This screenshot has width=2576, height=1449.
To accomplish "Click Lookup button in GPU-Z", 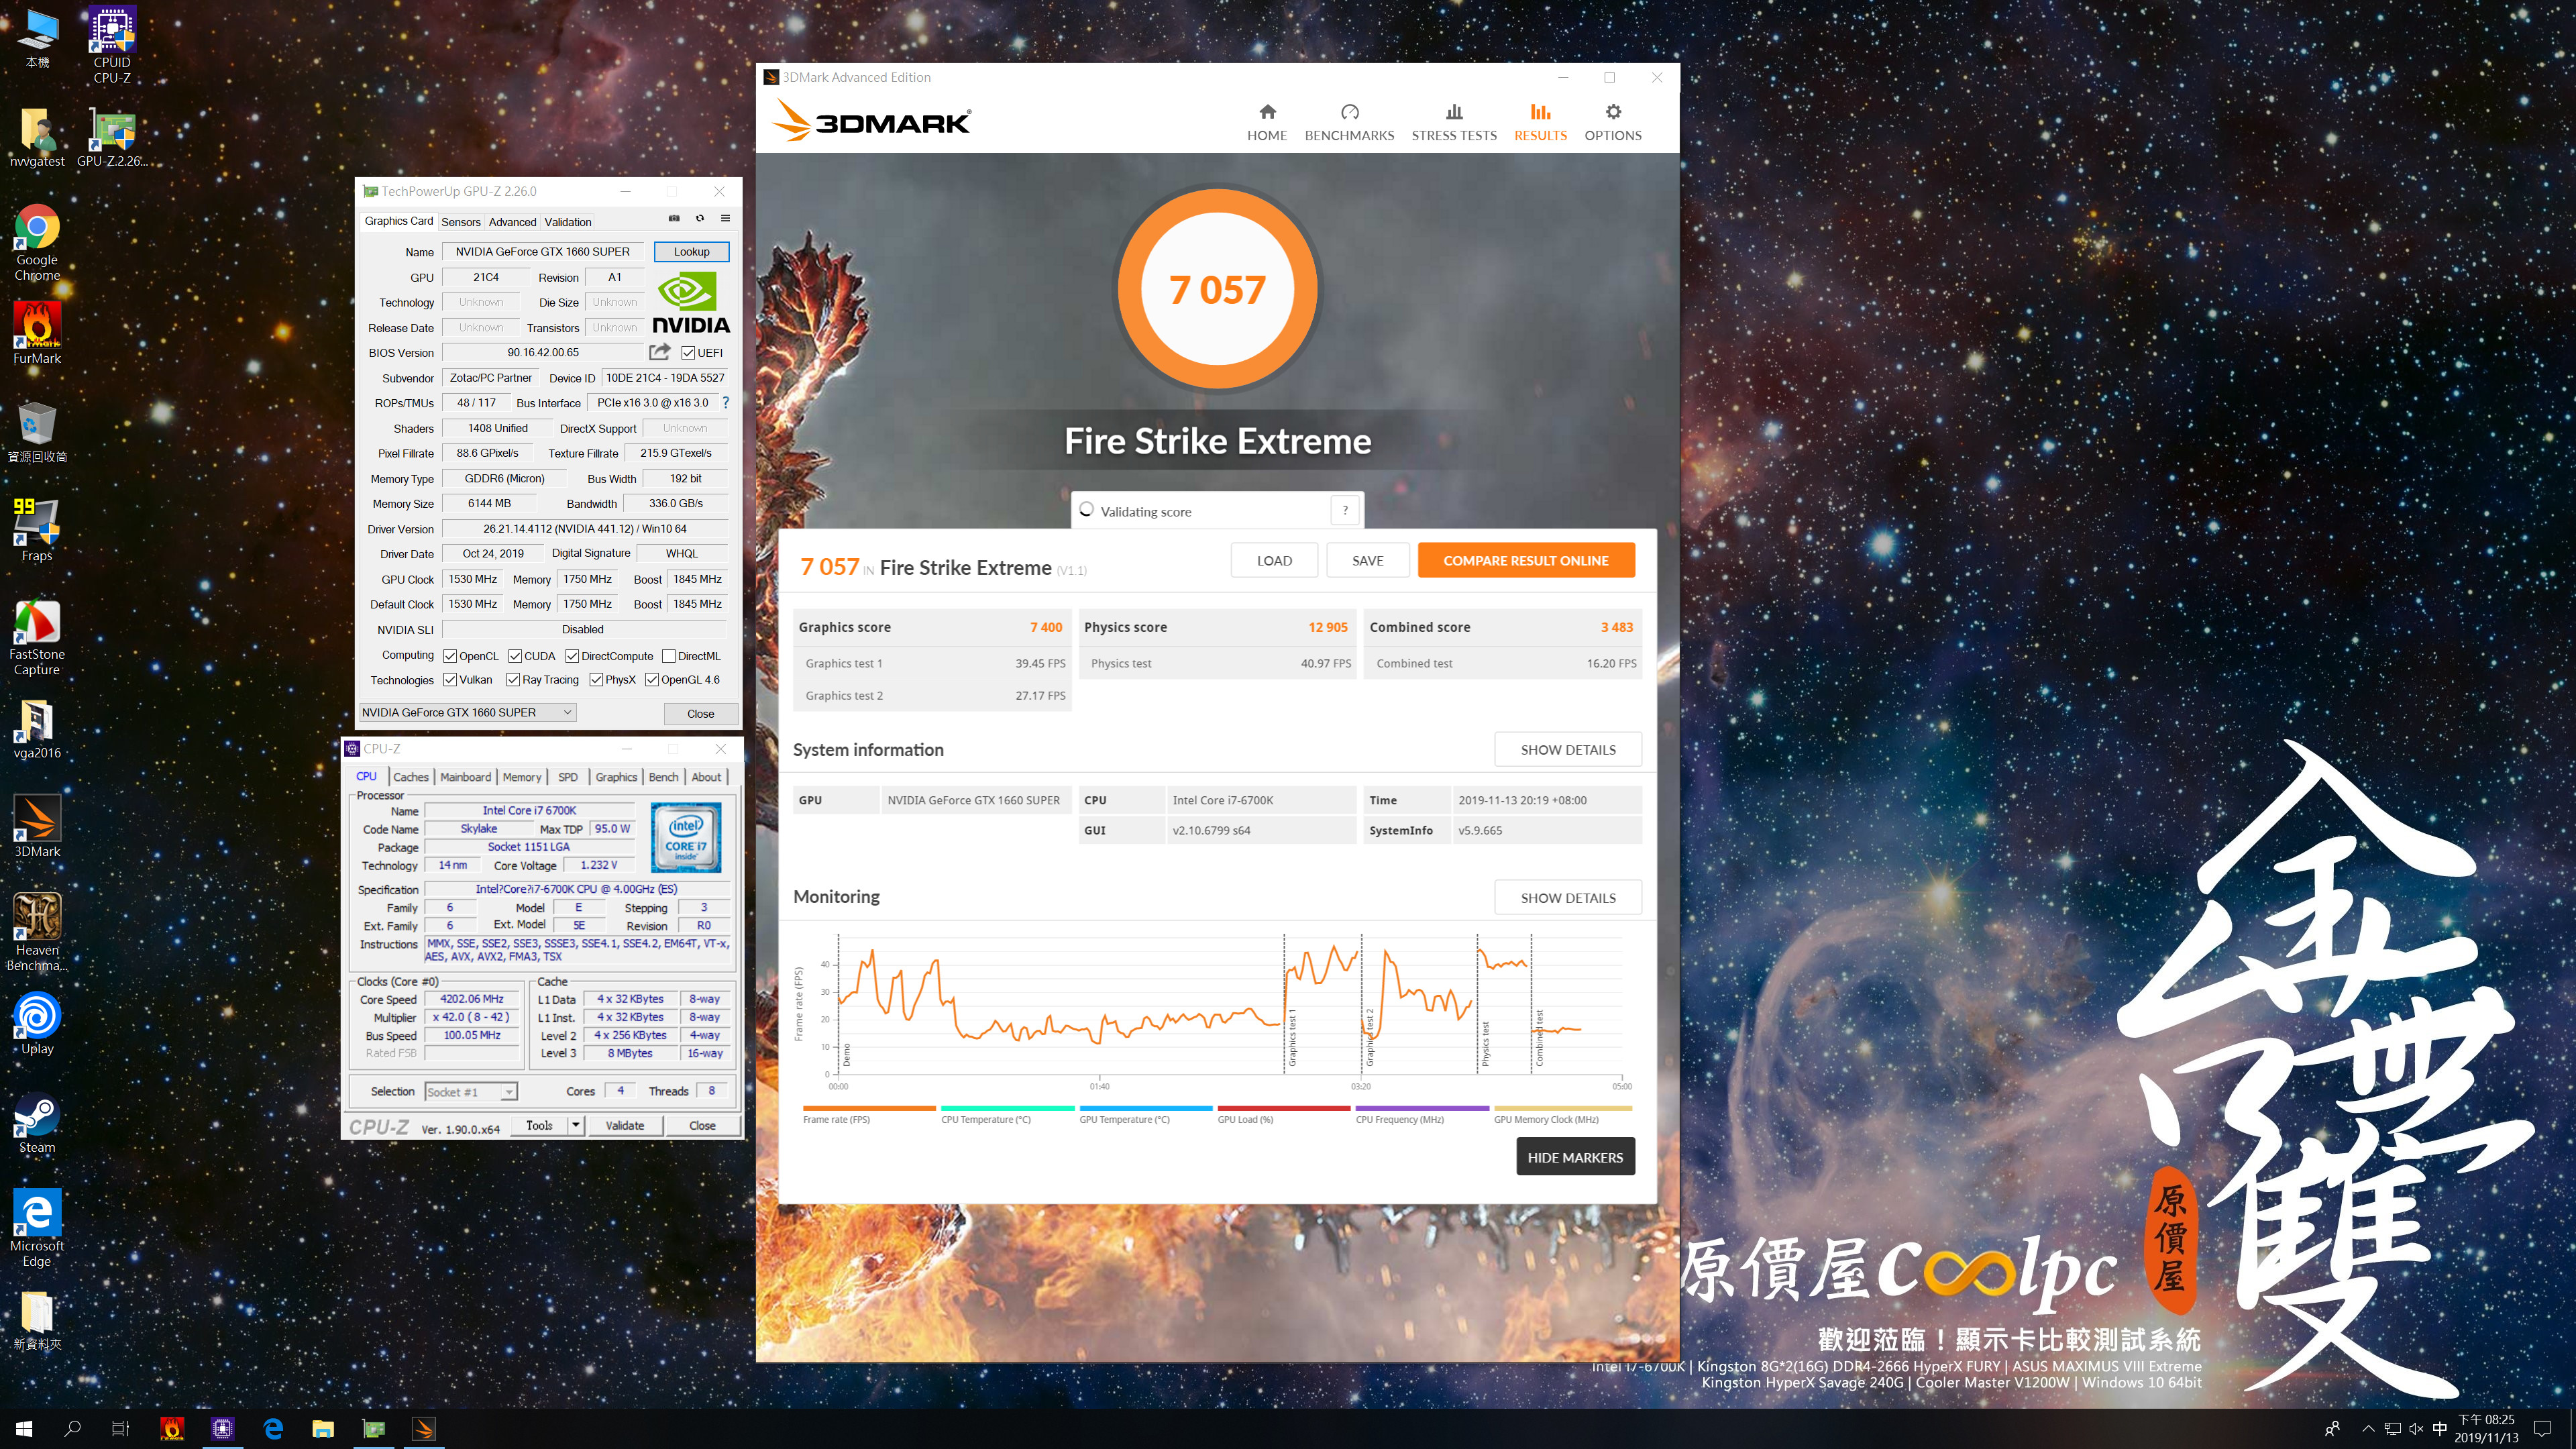I will tap(691, 251).
